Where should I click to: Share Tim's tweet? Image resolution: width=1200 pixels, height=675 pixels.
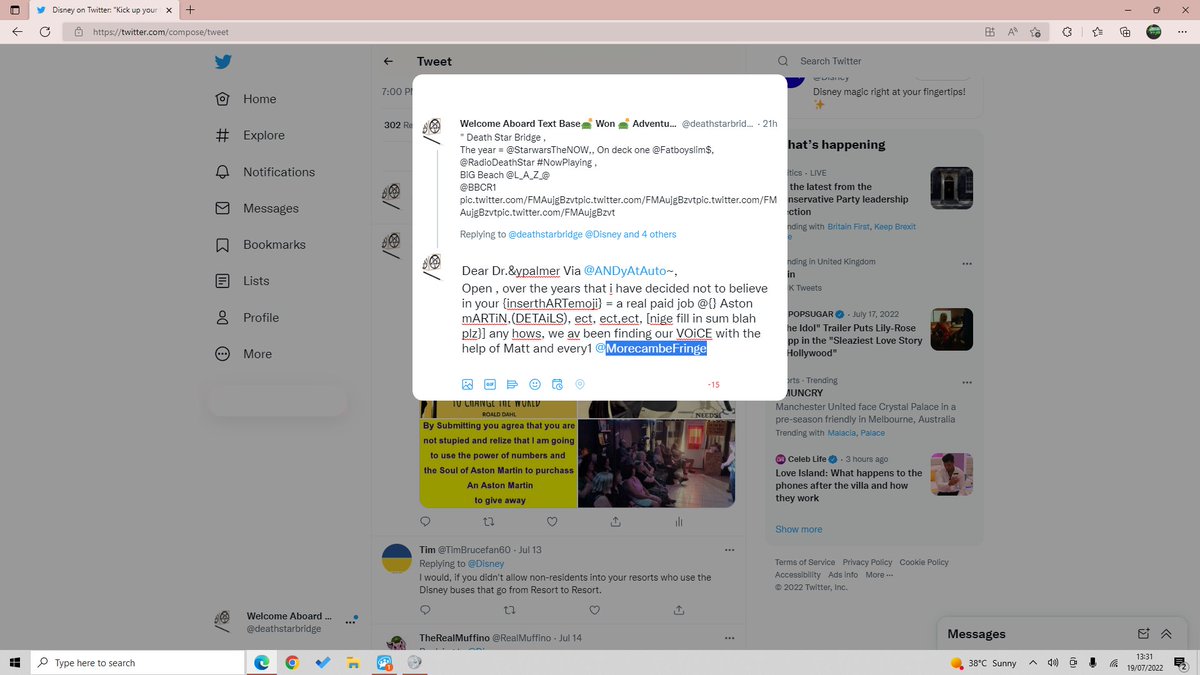click(679, 610)
